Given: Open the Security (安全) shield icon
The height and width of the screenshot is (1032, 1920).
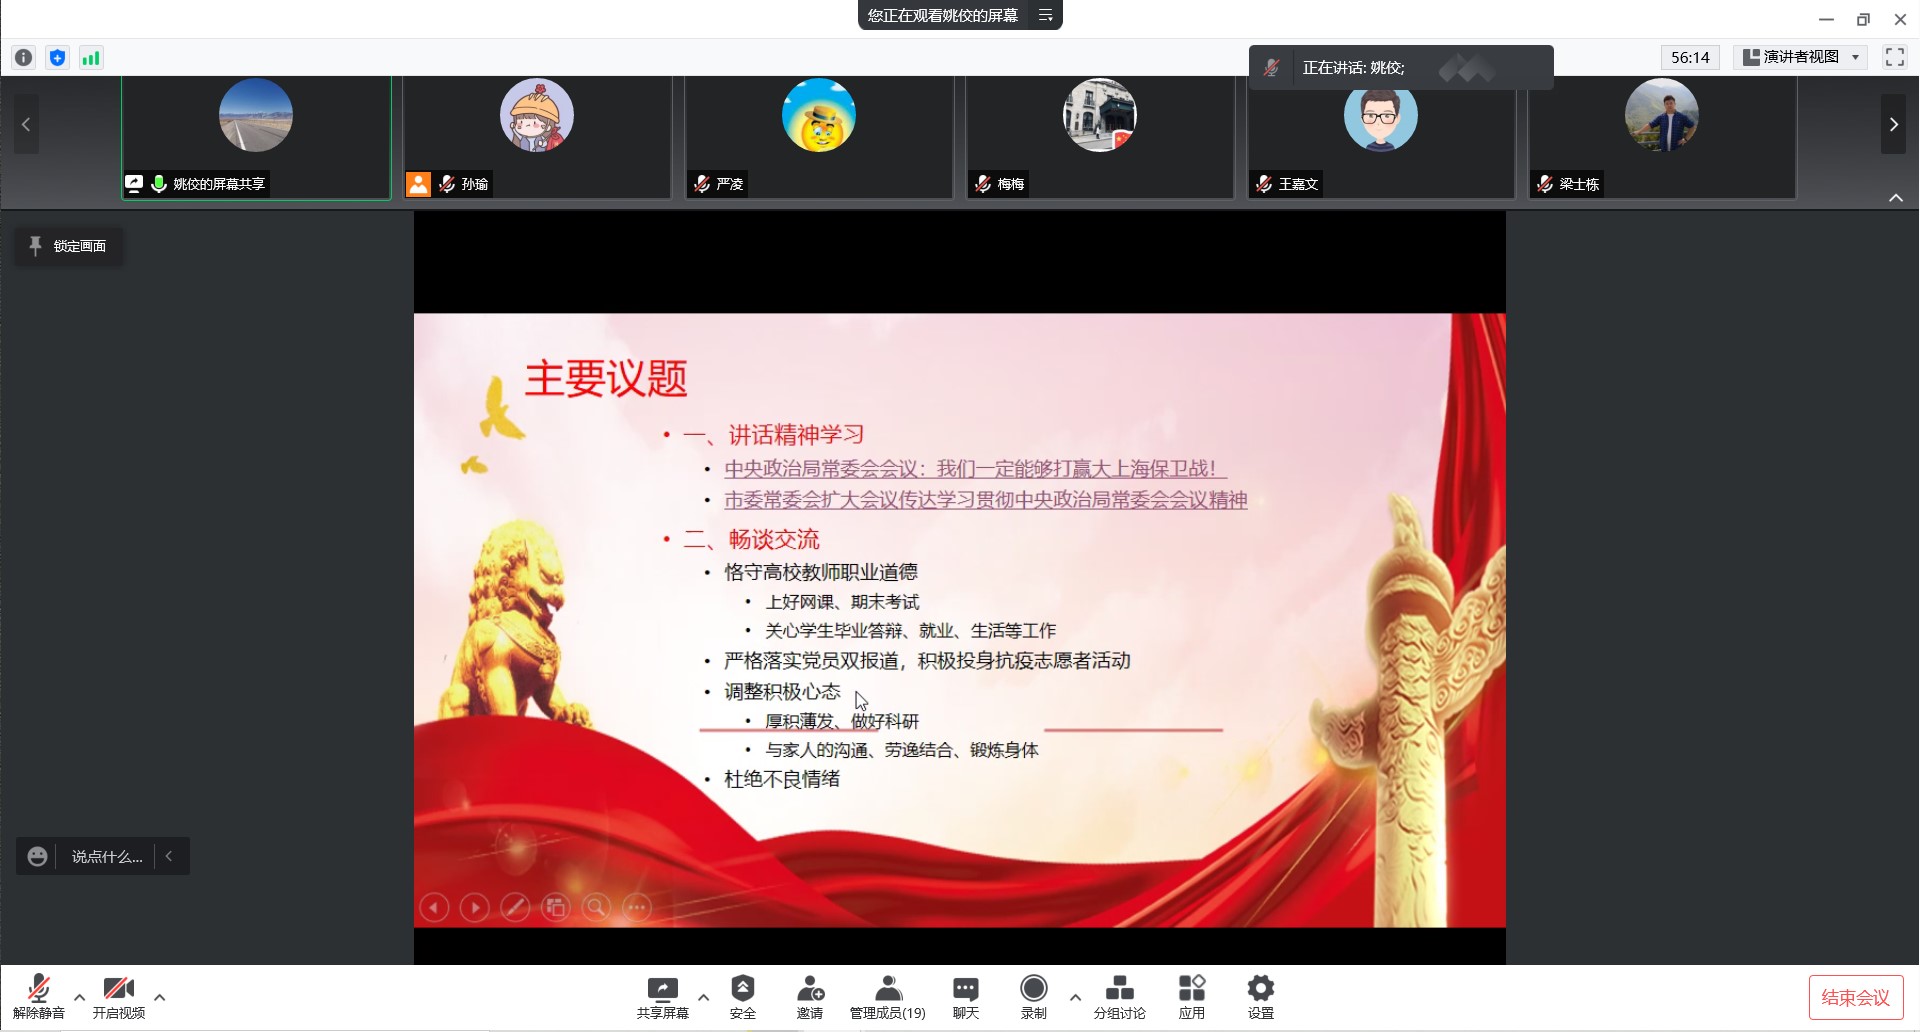Looking at the screenshot, I should point(742,990).
